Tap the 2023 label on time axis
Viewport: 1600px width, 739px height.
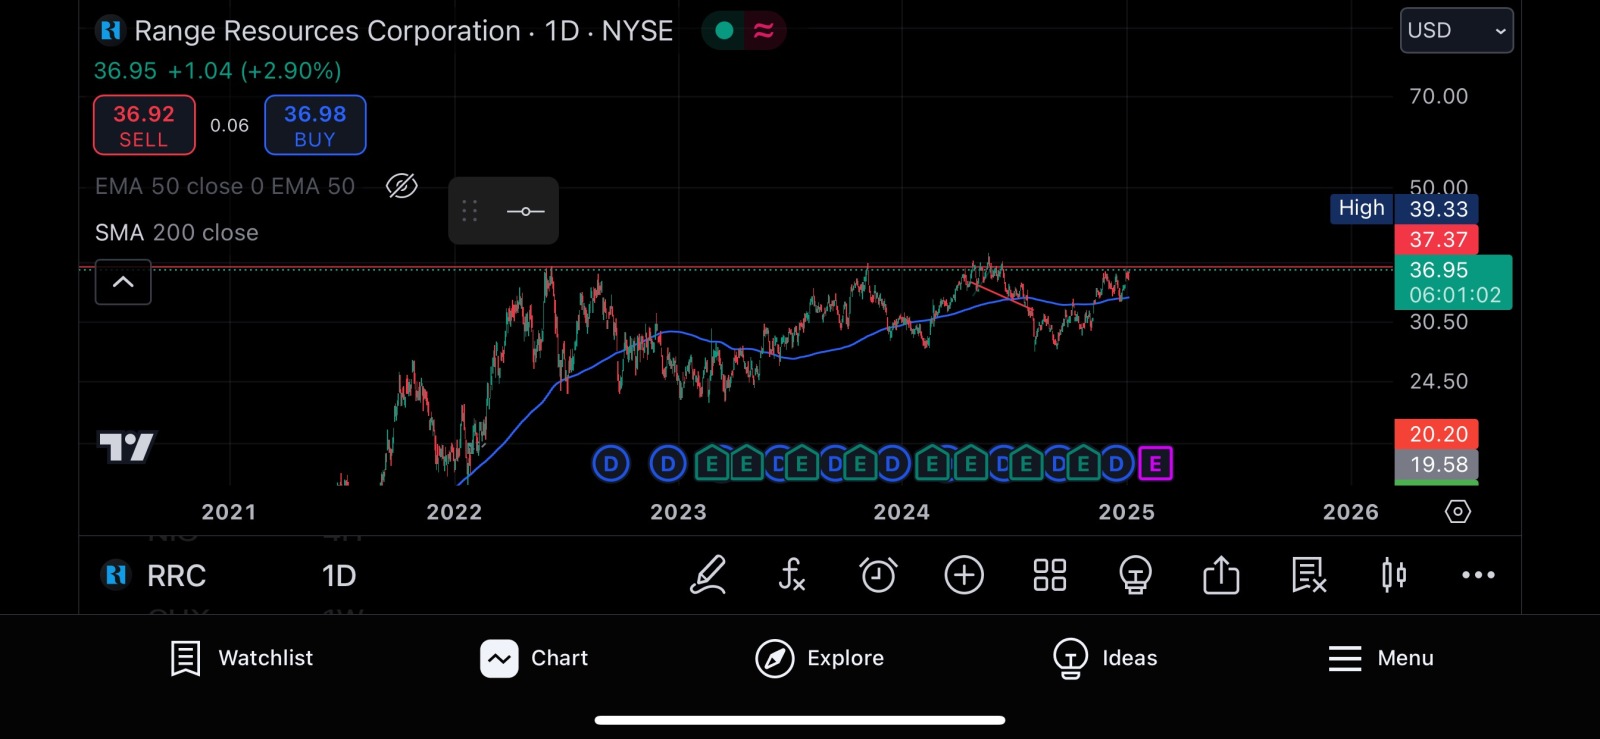[x=679, y=512]
